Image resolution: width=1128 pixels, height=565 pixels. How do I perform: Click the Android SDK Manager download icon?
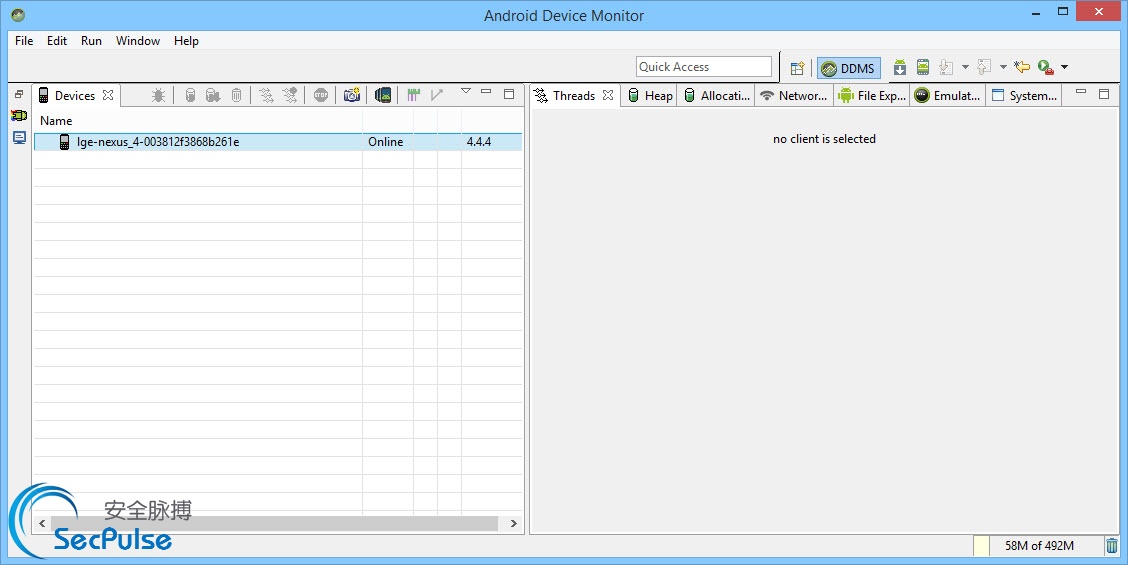(x=899, y=68)
